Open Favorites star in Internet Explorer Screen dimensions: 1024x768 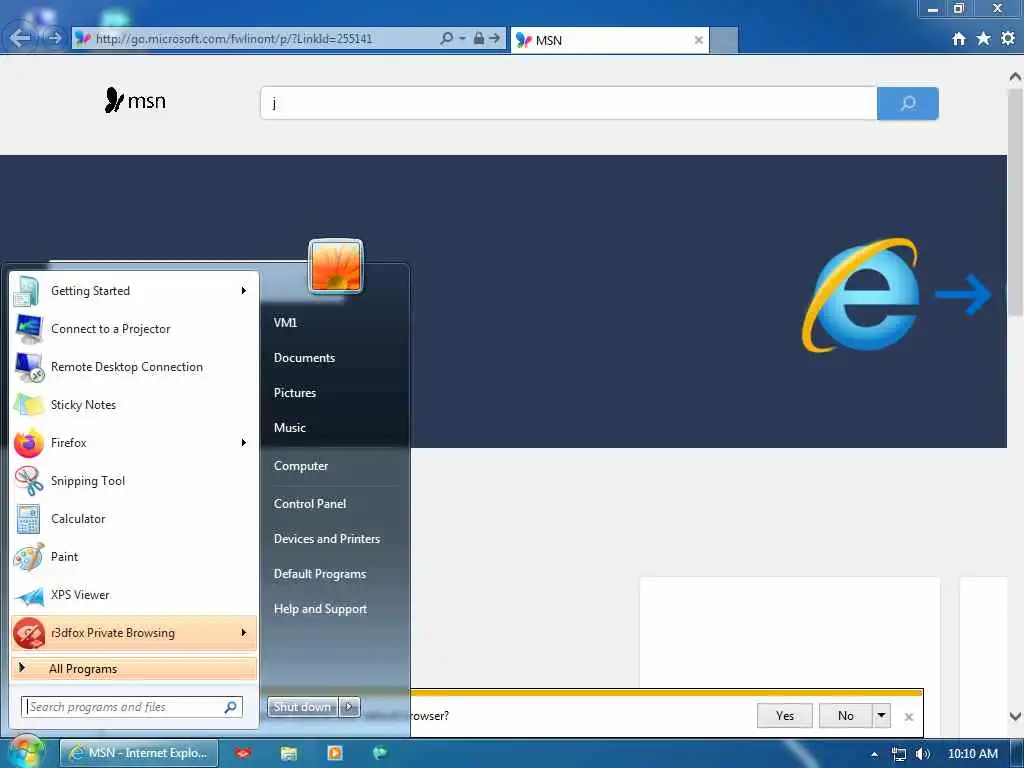pyautogui.click(x=984, y=39)
